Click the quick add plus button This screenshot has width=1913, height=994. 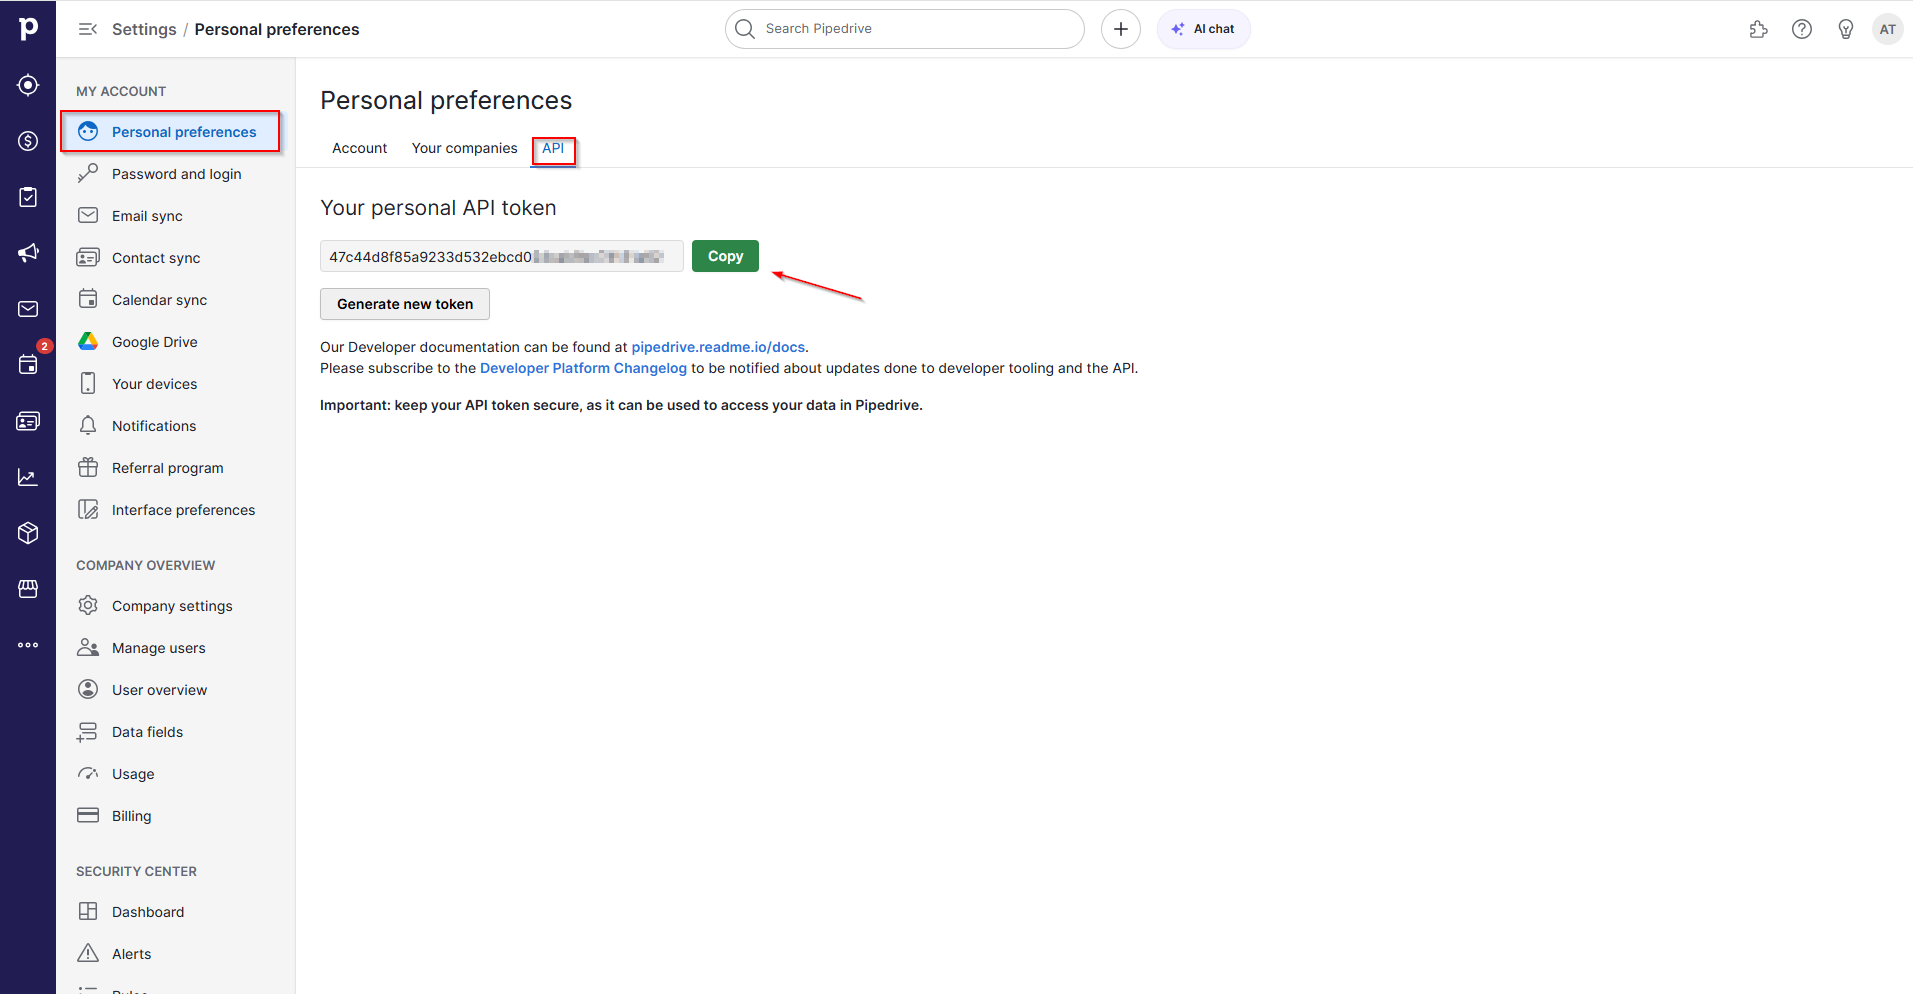1121,29
